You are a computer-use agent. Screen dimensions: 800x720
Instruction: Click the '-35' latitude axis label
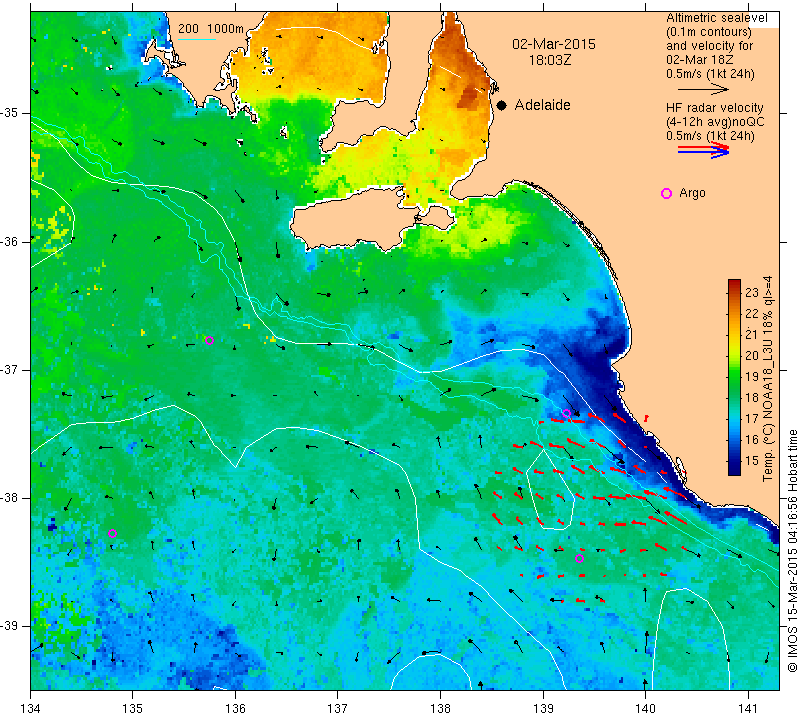pyautogui.click(x=9, y=113)
